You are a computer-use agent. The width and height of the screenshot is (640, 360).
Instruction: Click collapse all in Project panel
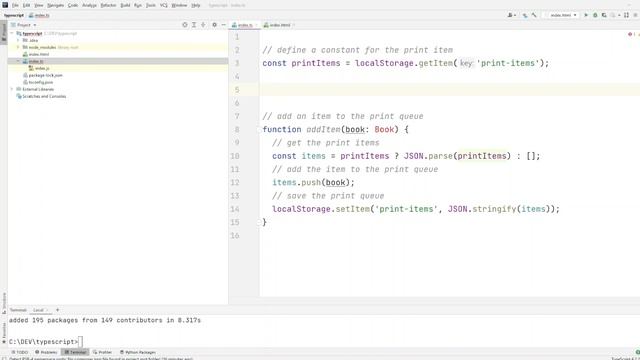tap(203, 25)
